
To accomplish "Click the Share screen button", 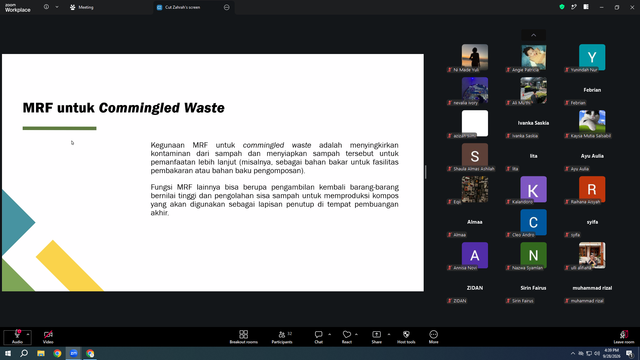I will tap(376, 337).
